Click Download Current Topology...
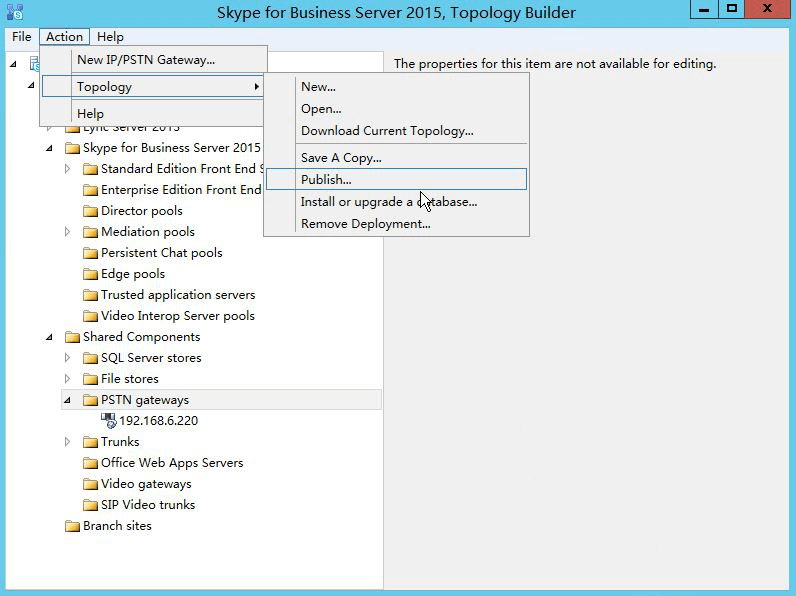 click(396, 131)
